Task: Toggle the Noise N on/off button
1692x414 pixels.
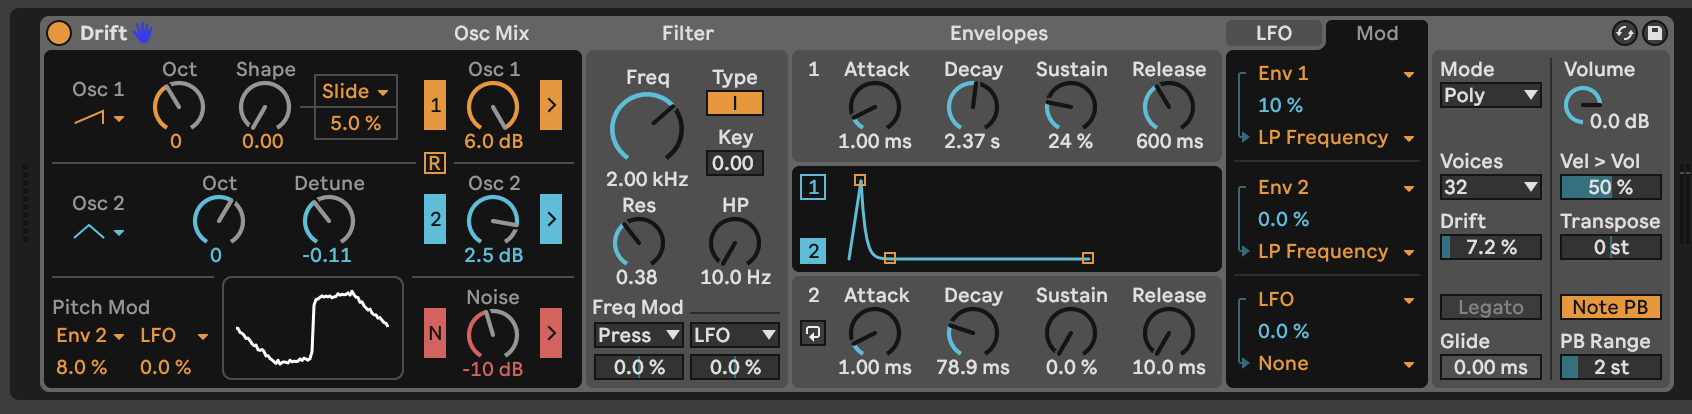Action: point(435,333)
